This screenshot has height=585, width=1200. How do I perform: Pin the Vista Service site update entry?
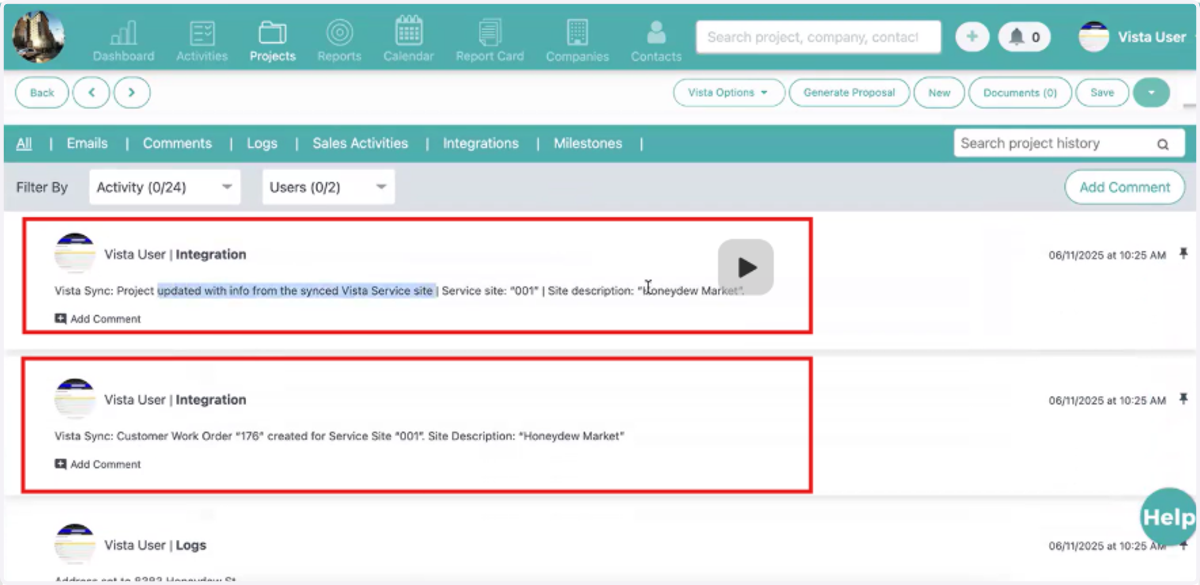click(x=1184, y=253)
